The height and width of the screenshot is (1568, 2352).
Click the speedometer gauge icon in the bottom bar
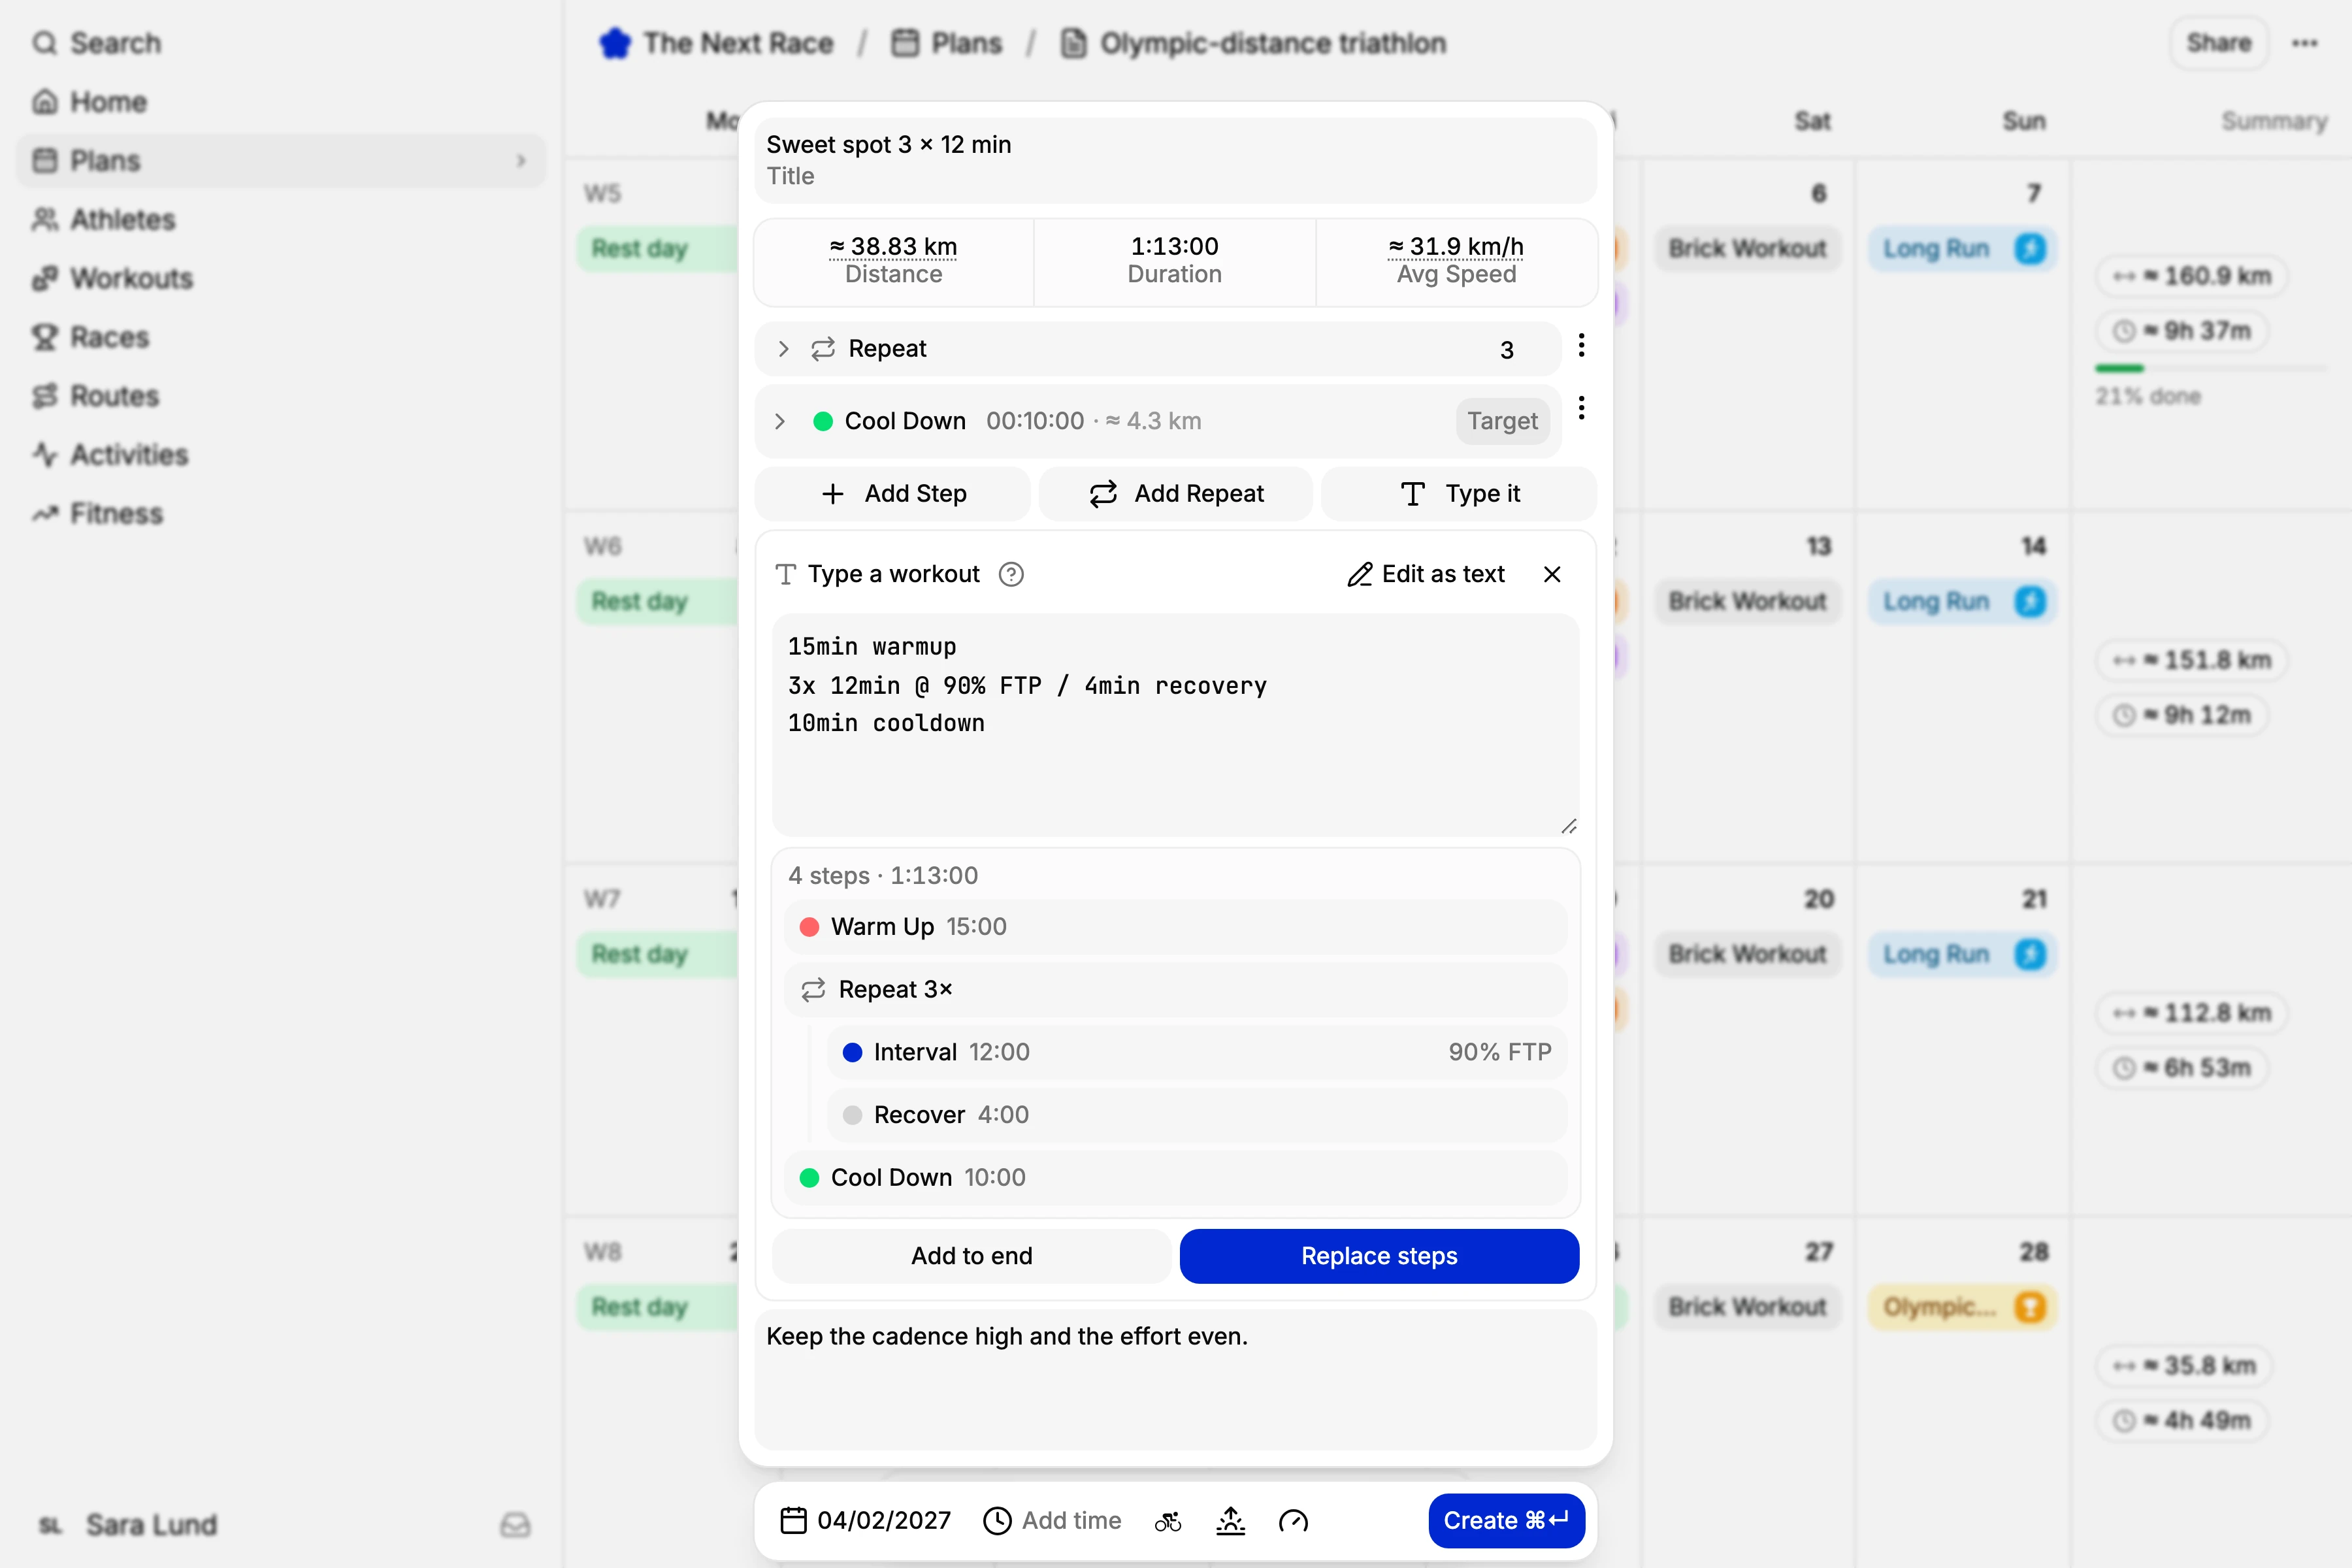tap(1293, 1521)
